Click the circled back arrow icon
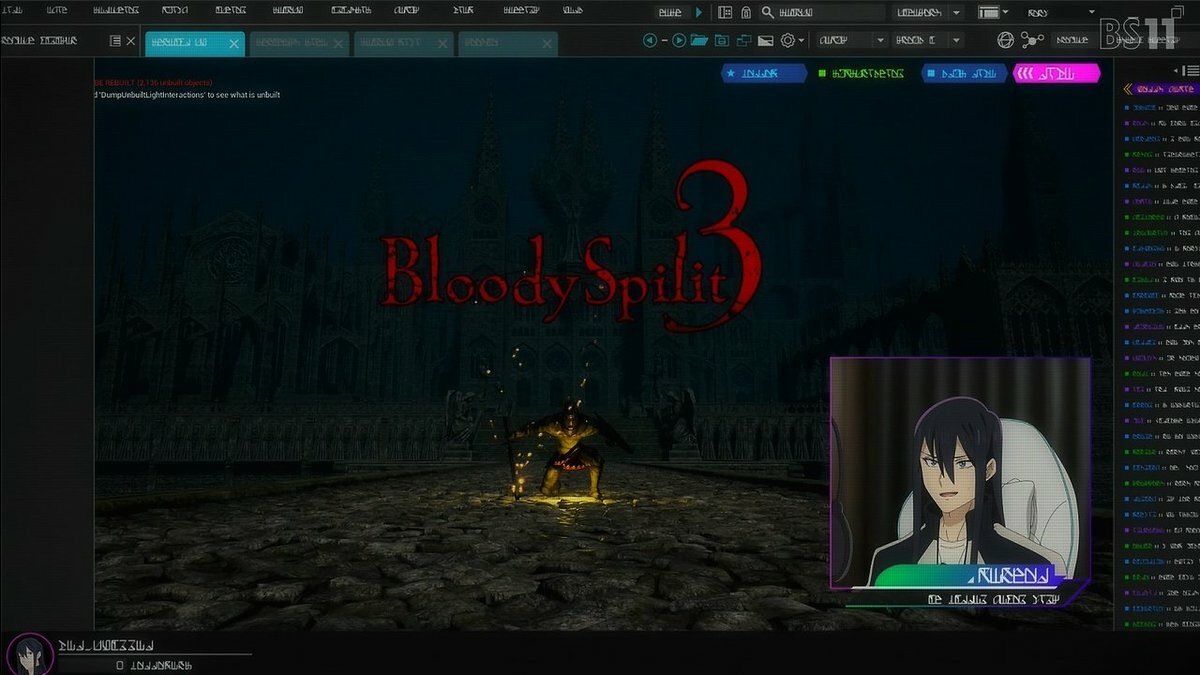 [650, 41]
